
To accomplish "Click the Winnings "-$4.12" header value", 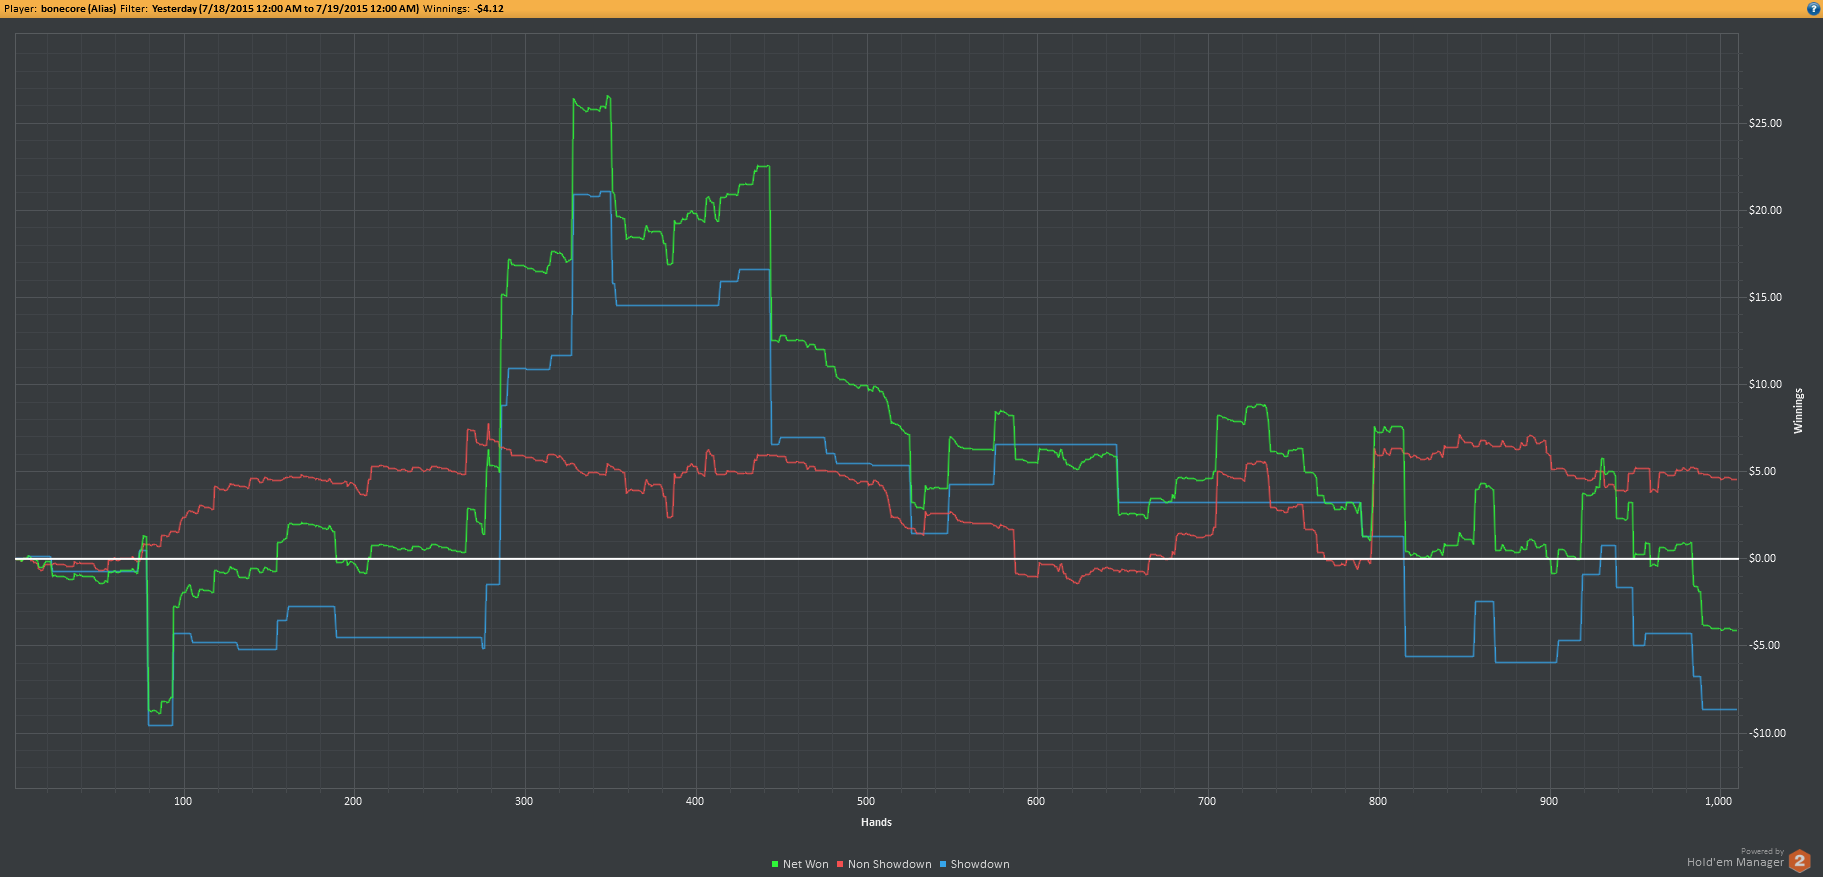I will click(x=489, y=8).
